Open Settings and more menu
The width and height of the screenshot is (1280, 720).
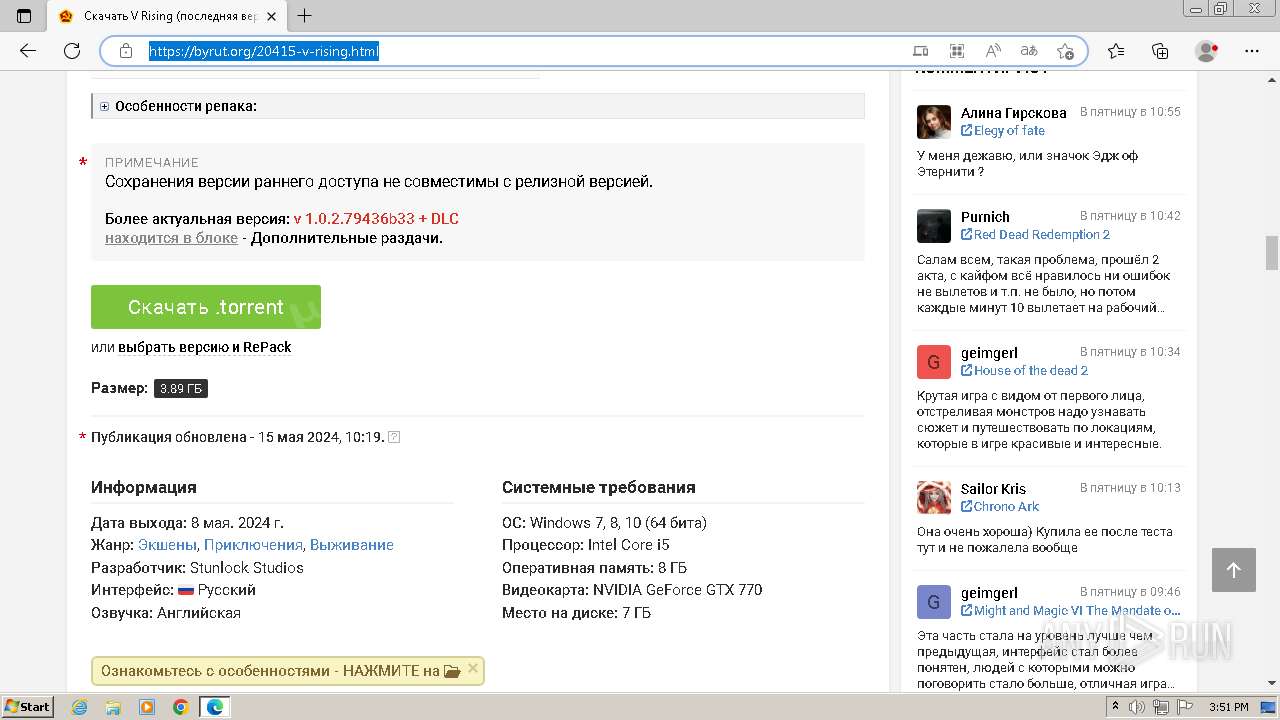click(1252, 51)
